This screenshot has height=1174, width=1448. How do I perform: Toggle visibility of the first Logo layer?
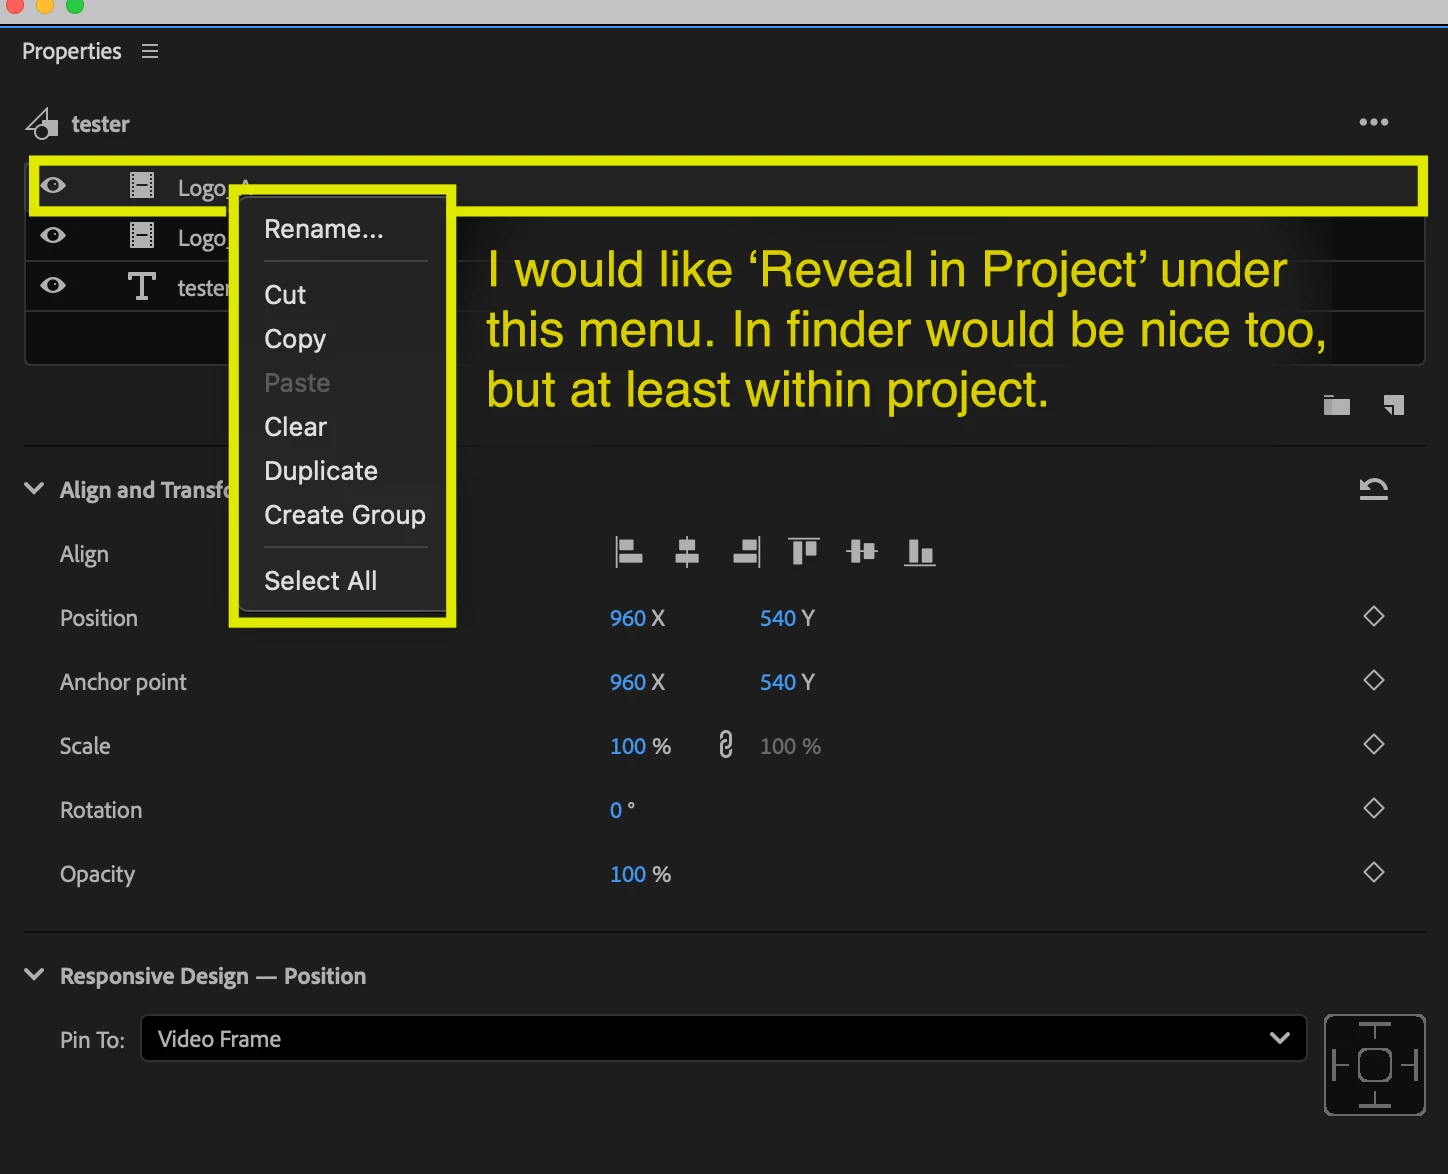coord(53,185)
